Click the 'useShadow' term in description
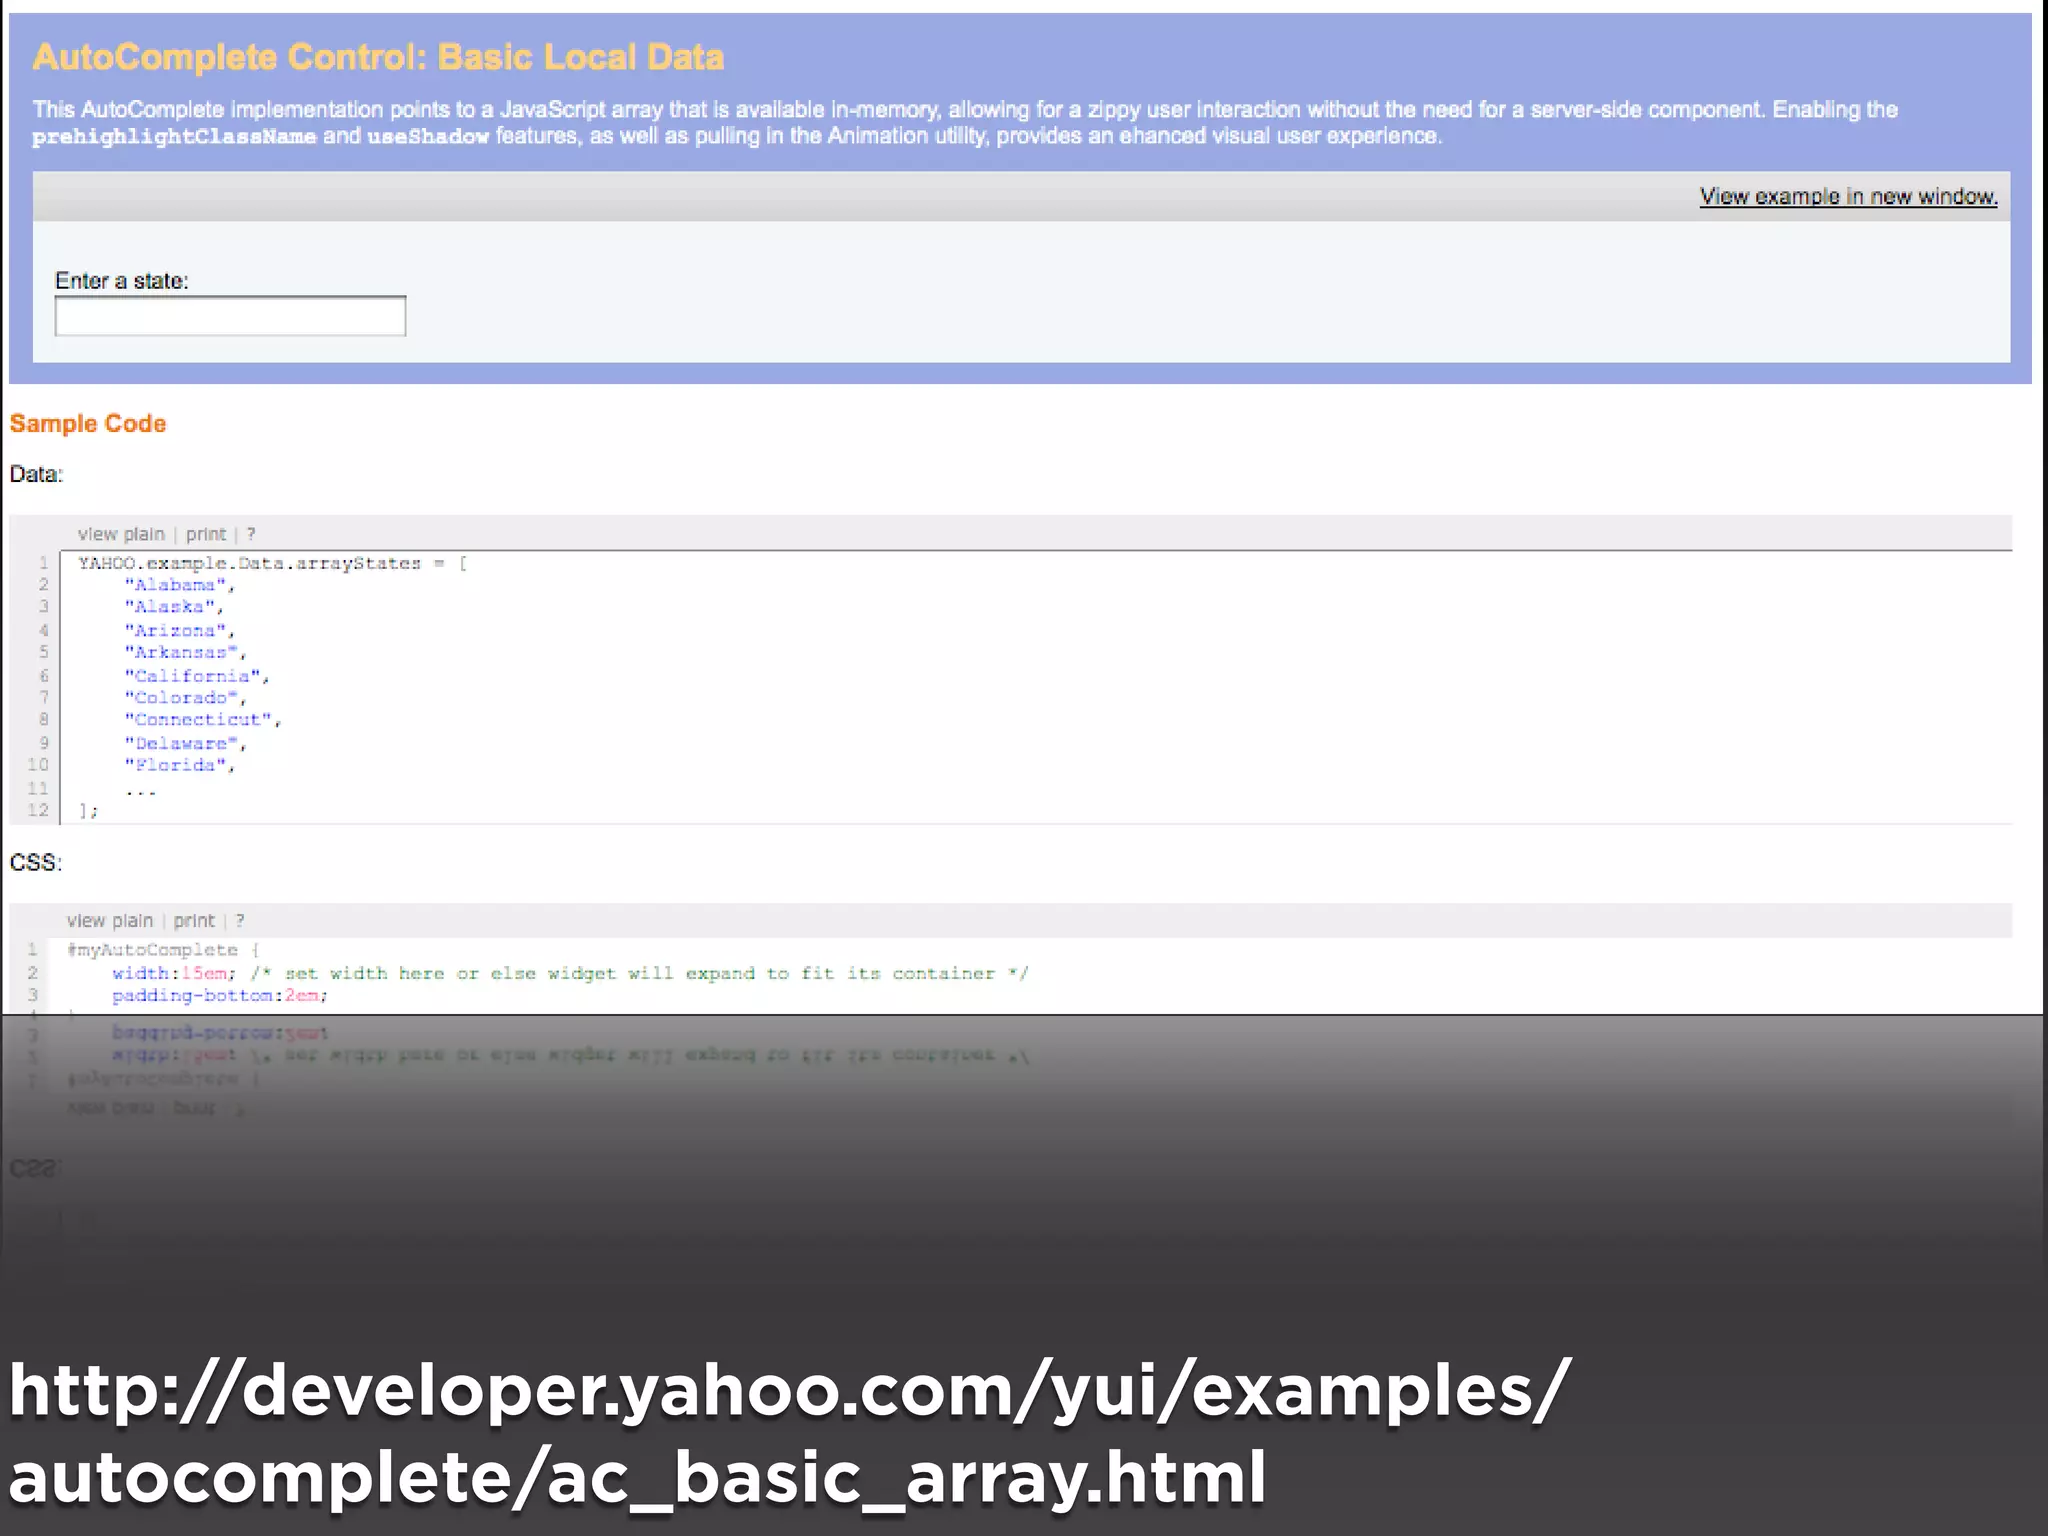2048x1536 pixels. 428,137
